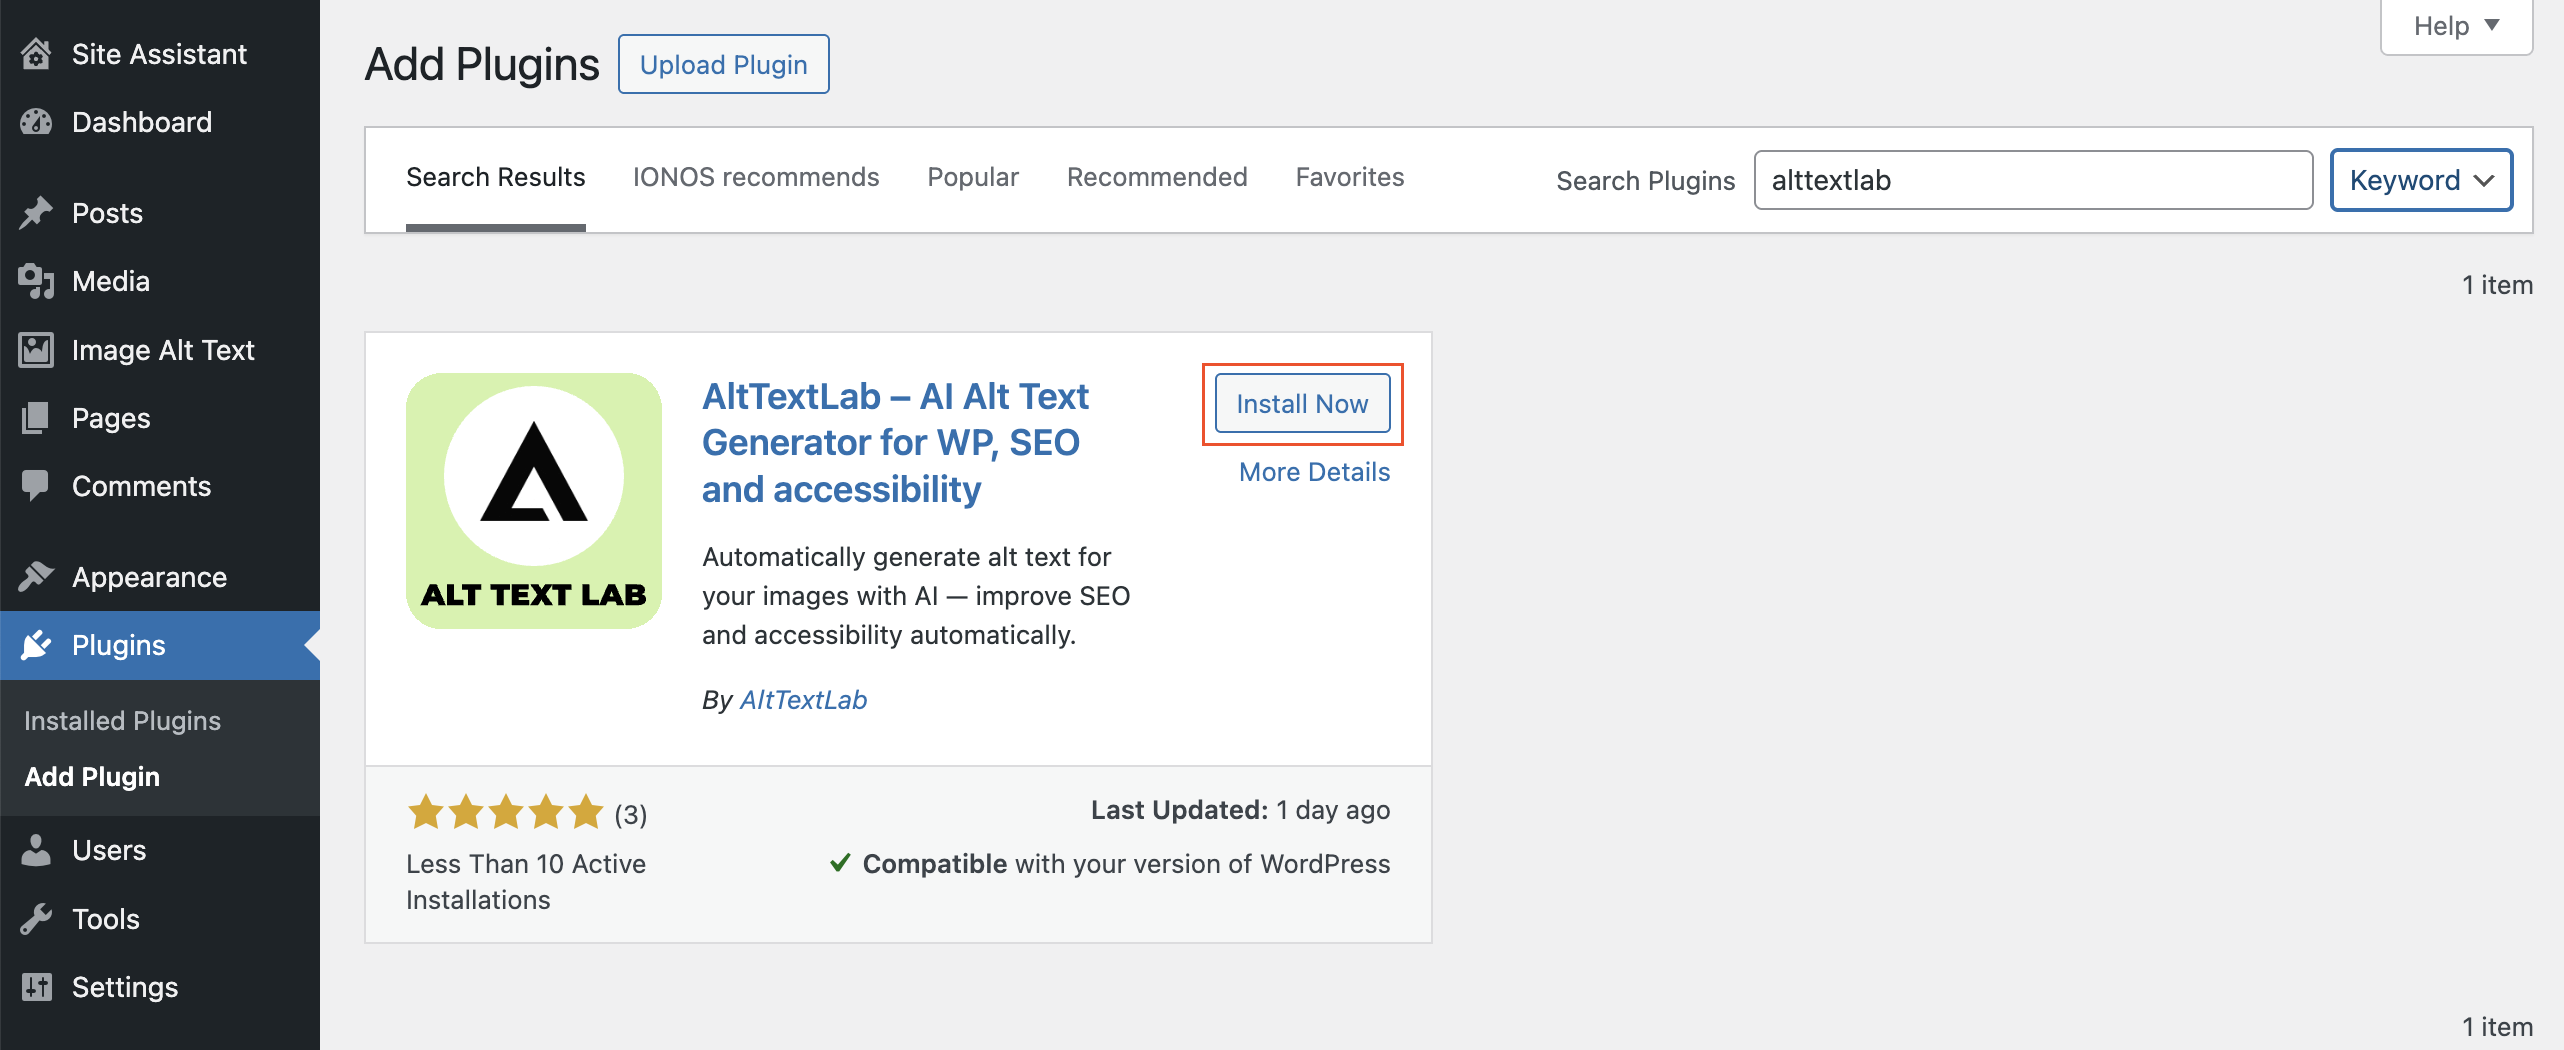2564x1050 pixels.
Task: Click the Alt Text Lab plugin logo
Action: tap(534, 501)
